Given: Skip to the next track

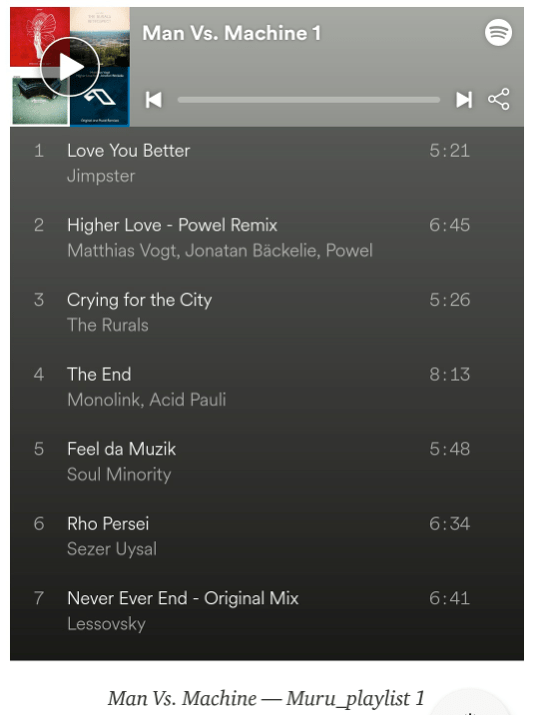Looking at the screenshot, I should [464, 100].
